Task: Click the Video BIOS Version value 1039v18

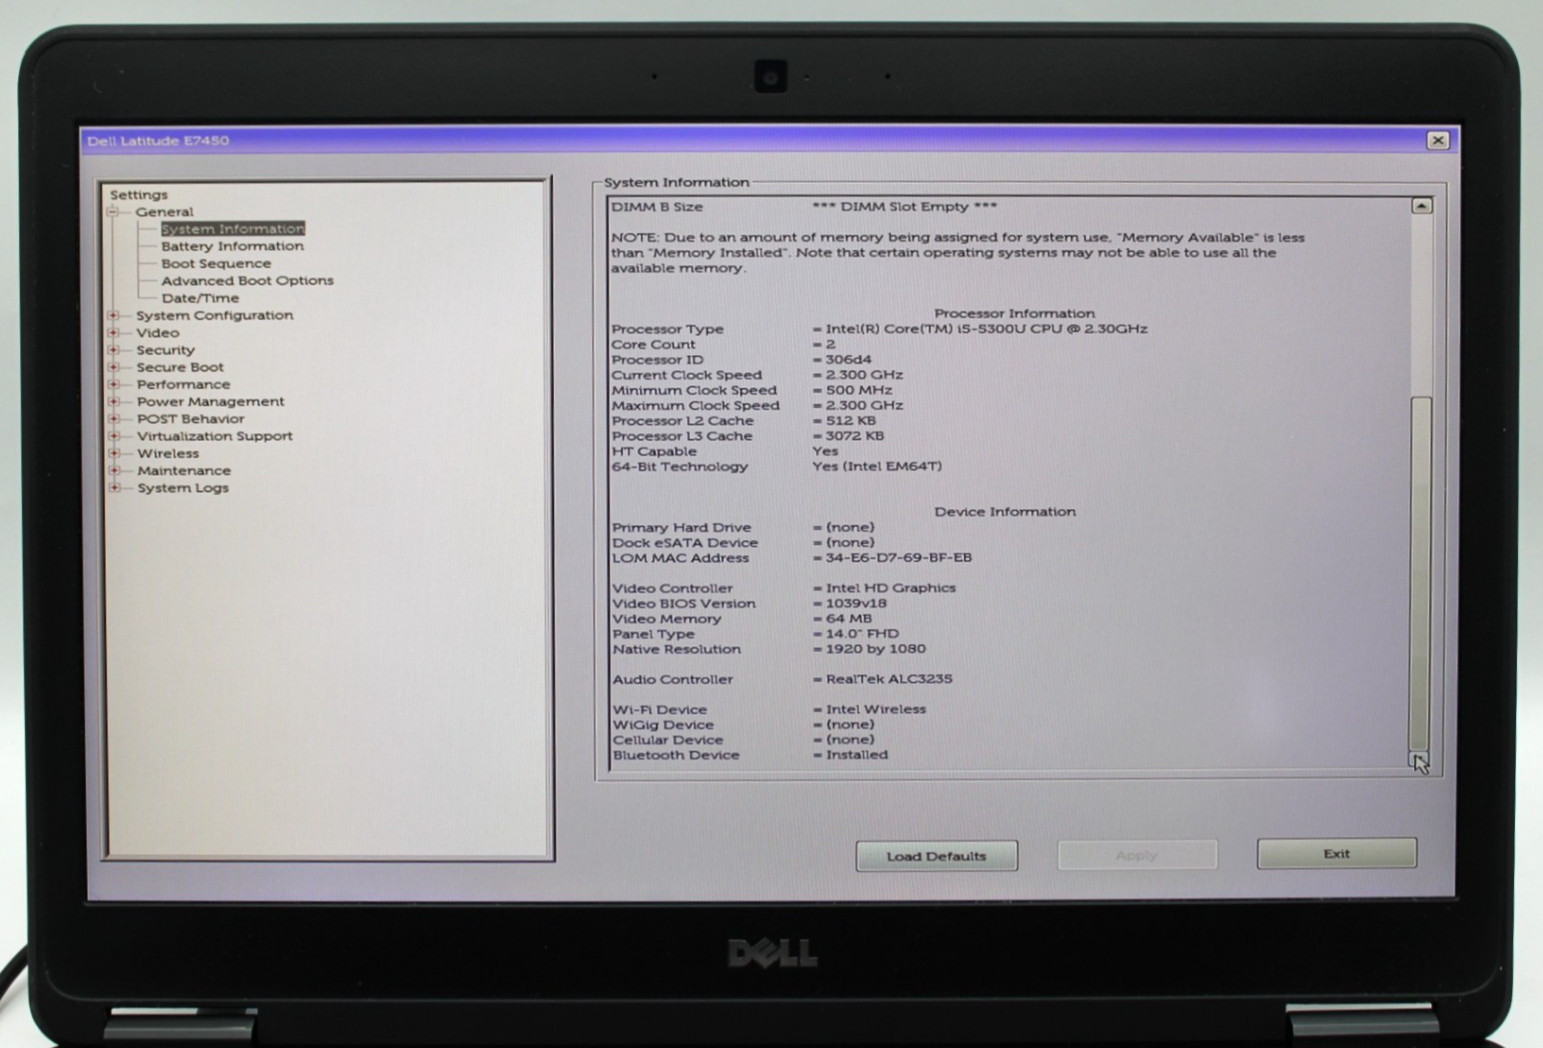Action: point(856,604)
